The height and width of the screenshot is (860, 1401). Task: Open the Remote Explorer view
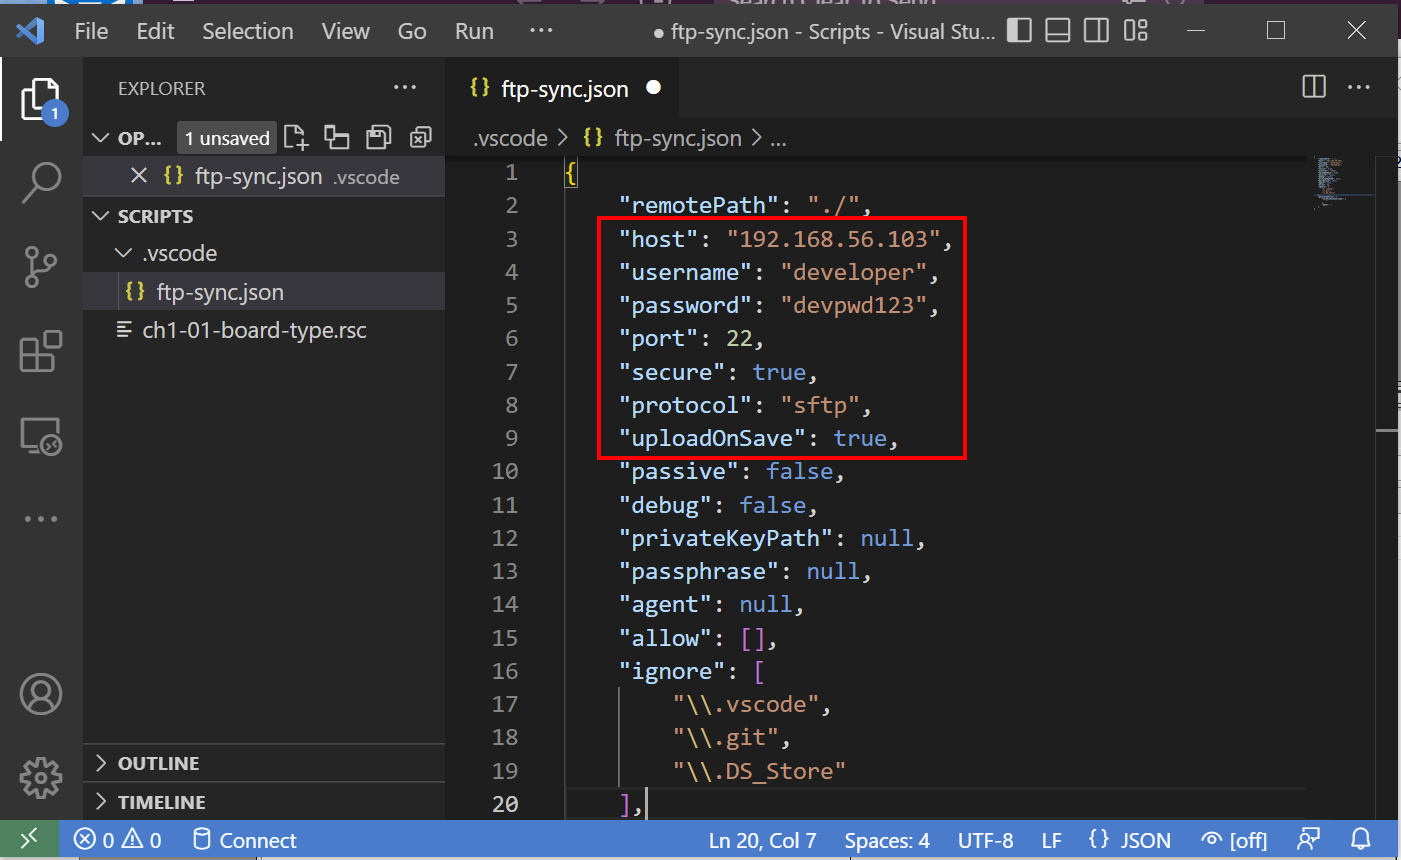pyautogui.click(x=41, y=437)
